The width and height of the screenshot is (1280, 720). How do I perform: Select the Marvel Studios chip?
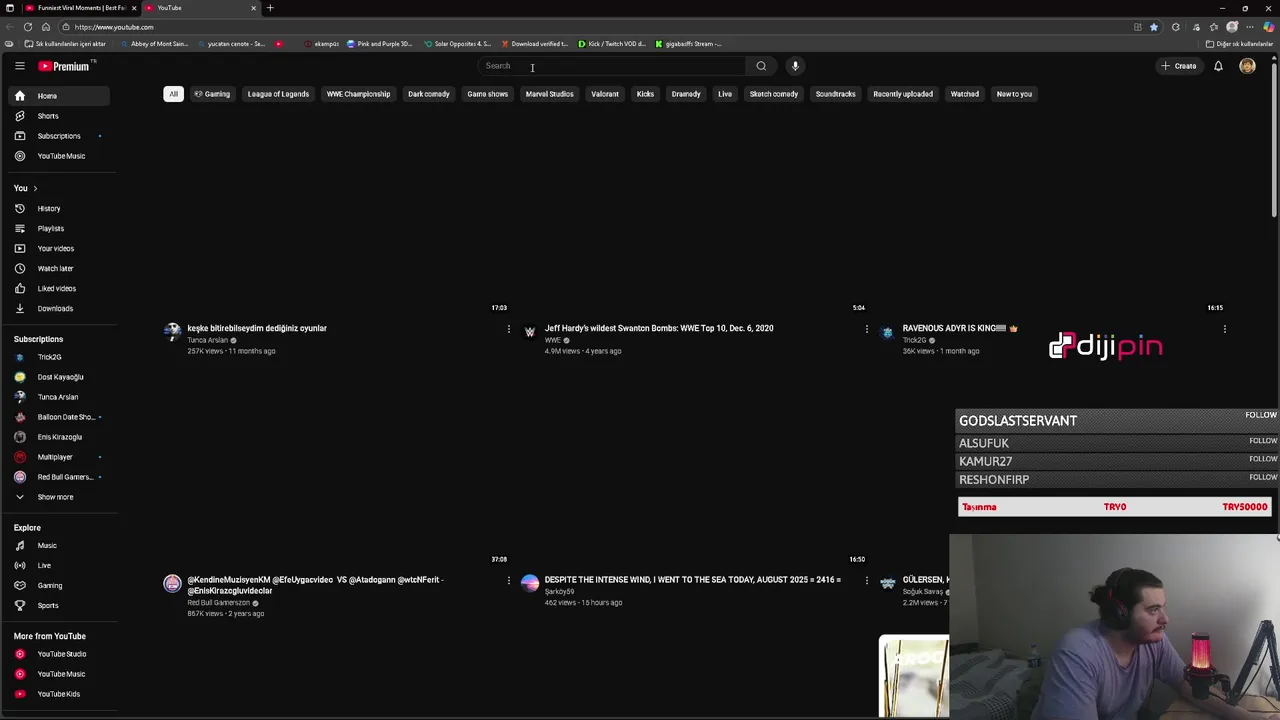click(549, 94)
